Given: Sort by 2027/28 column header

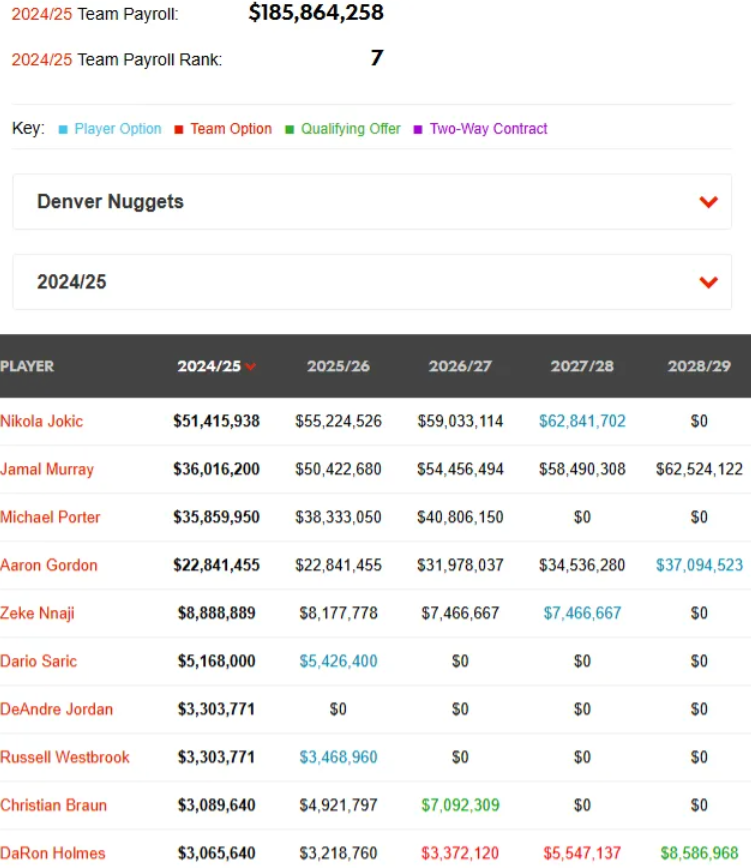Looking at the screenshot, I should 582,366.
